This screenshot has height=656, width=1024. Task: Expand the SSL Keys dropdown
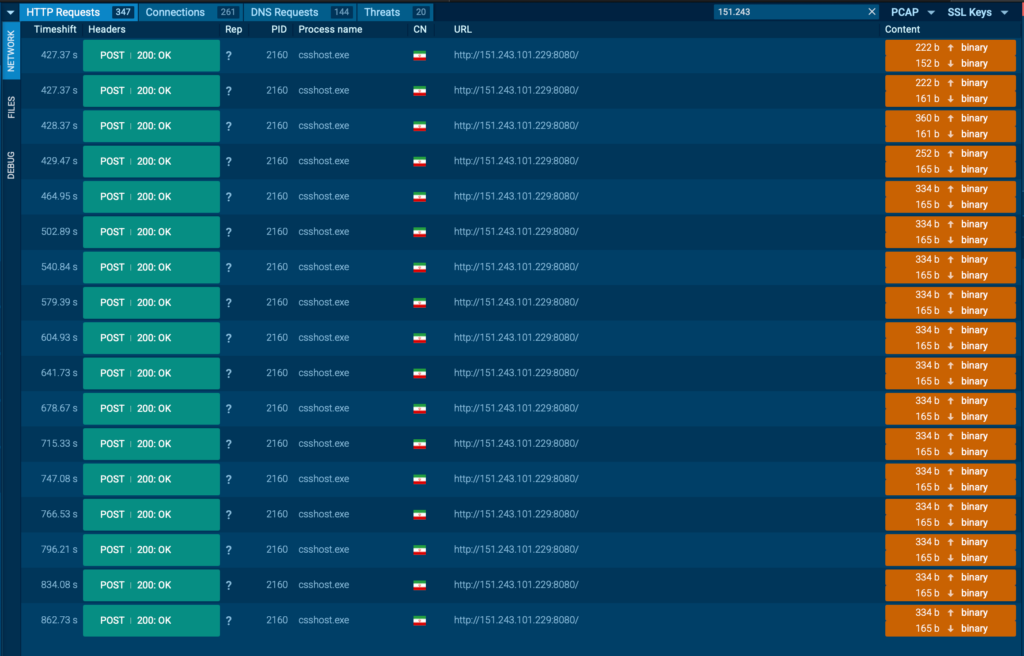pyautogui.click(x=977, y=12)
